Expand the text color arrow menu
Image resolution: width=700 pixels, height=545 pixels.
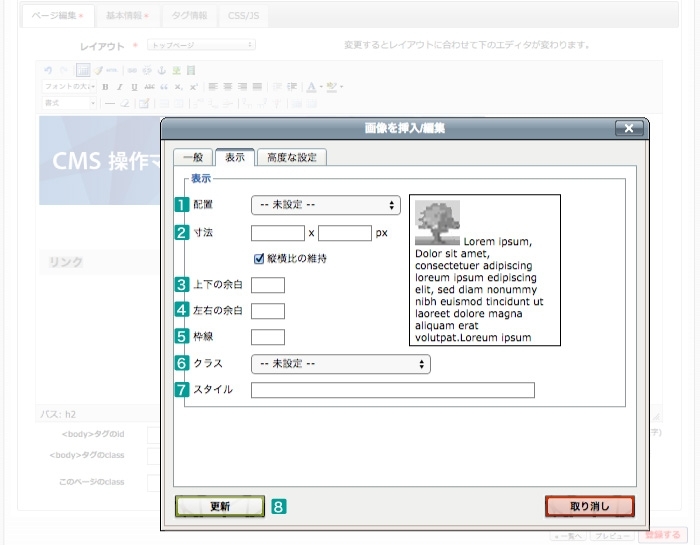(321, 87)
